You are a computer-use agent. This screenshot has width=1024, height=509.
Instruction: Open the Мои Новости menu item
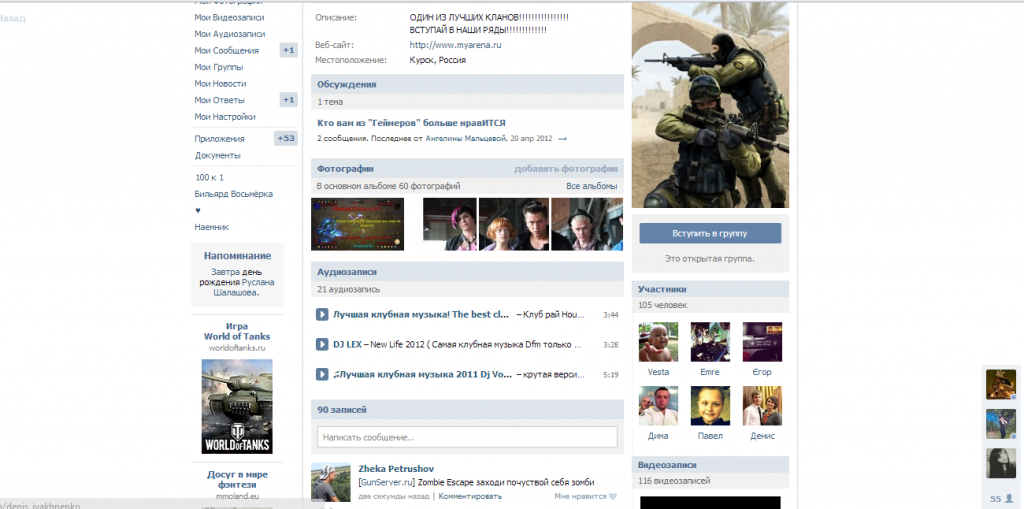(220, 84)
